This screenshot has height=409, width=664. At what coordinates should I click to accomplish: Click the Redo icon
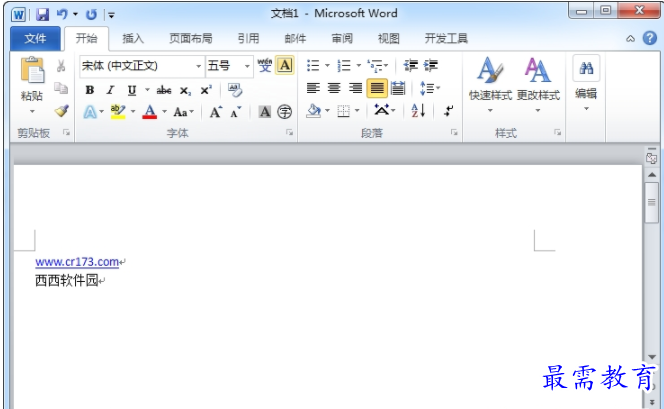(x=91, y=15)
